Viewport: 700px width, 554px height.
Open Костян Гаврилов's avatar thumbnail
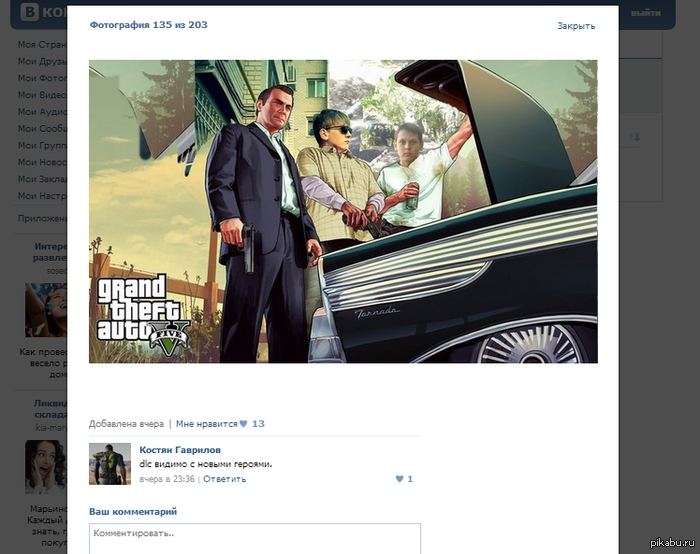110,463
